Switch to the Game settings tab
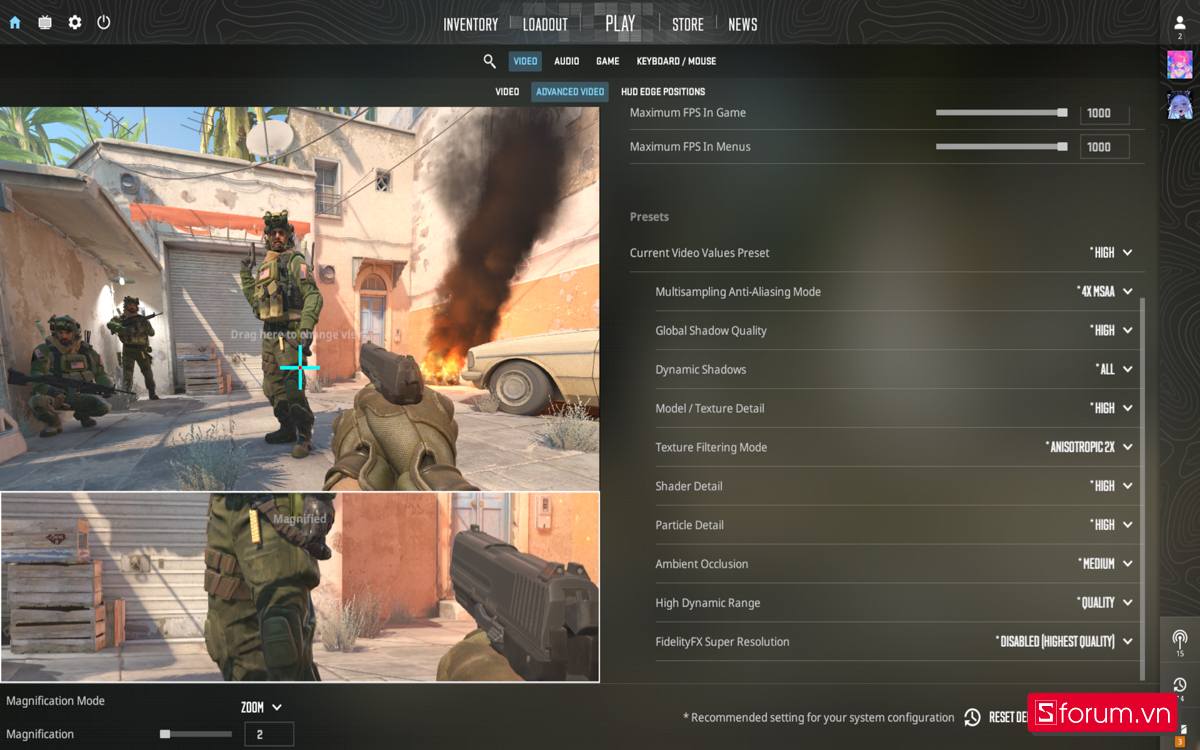 point(608,61)
